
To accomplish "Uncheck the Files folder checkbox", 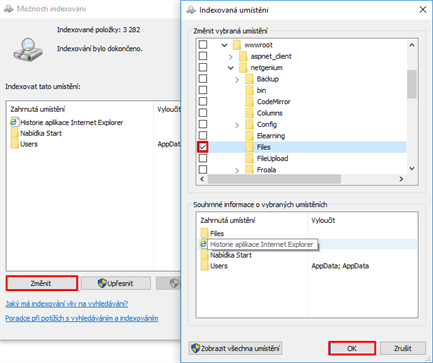I will pyautogui.click(x=203, y=147).
